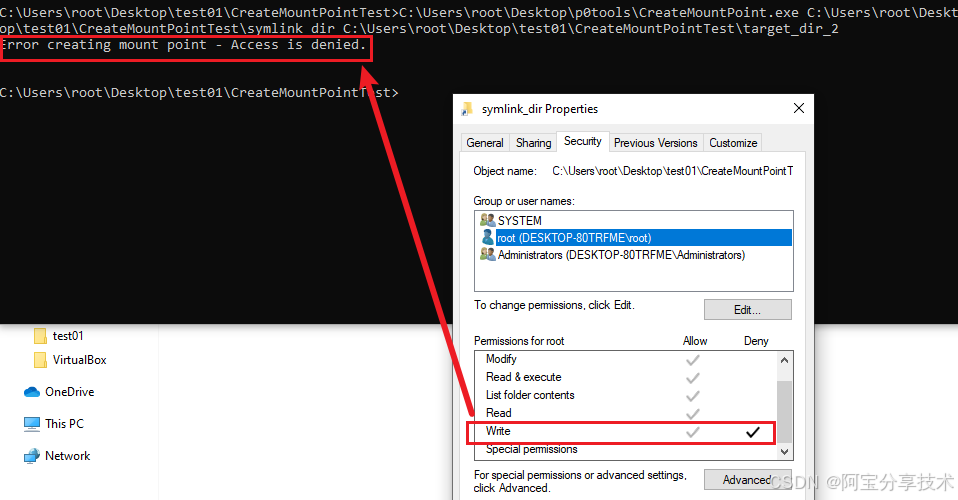Click the This PC monitor icon
The height and width of the screenshot is (500, 958).
[x=32, y=424]
